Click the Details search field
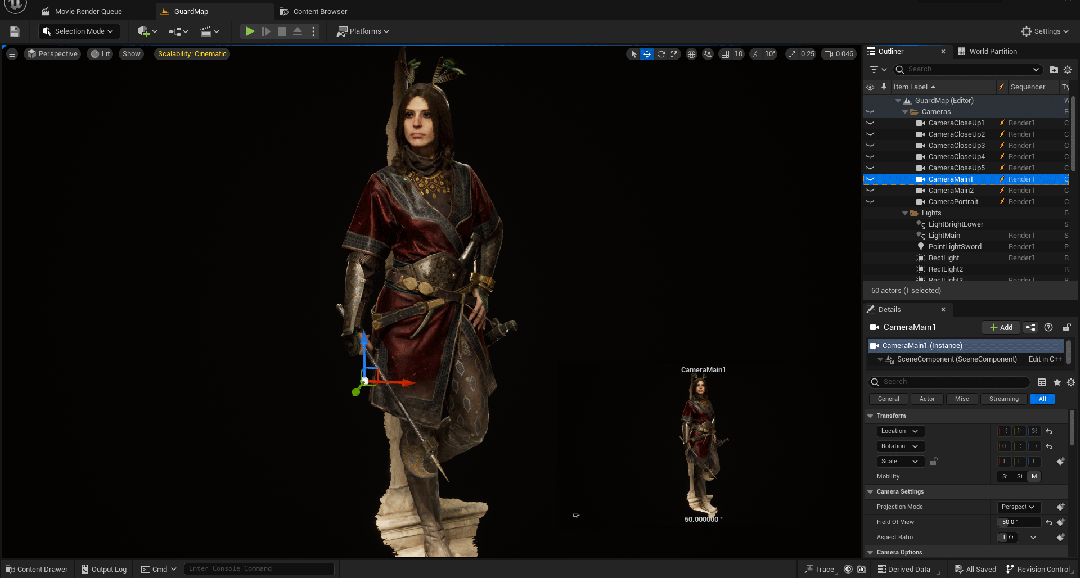 (x=949, y=382)
